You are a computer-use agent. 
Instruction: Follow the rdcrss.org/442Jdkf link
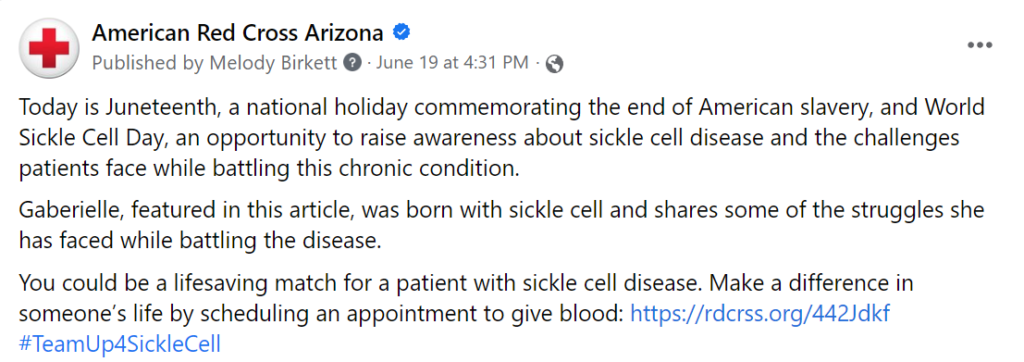tap(759, 314)
